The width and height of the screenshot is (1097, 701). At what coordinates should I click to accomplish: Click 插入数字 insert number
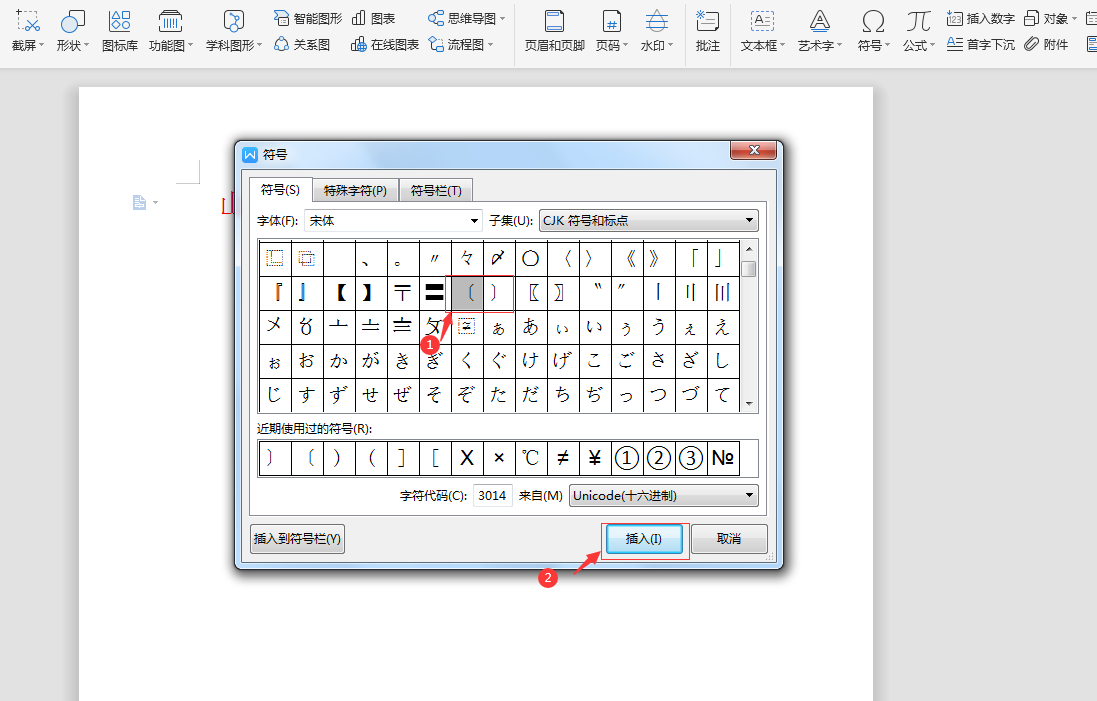(x=980, y=19)
